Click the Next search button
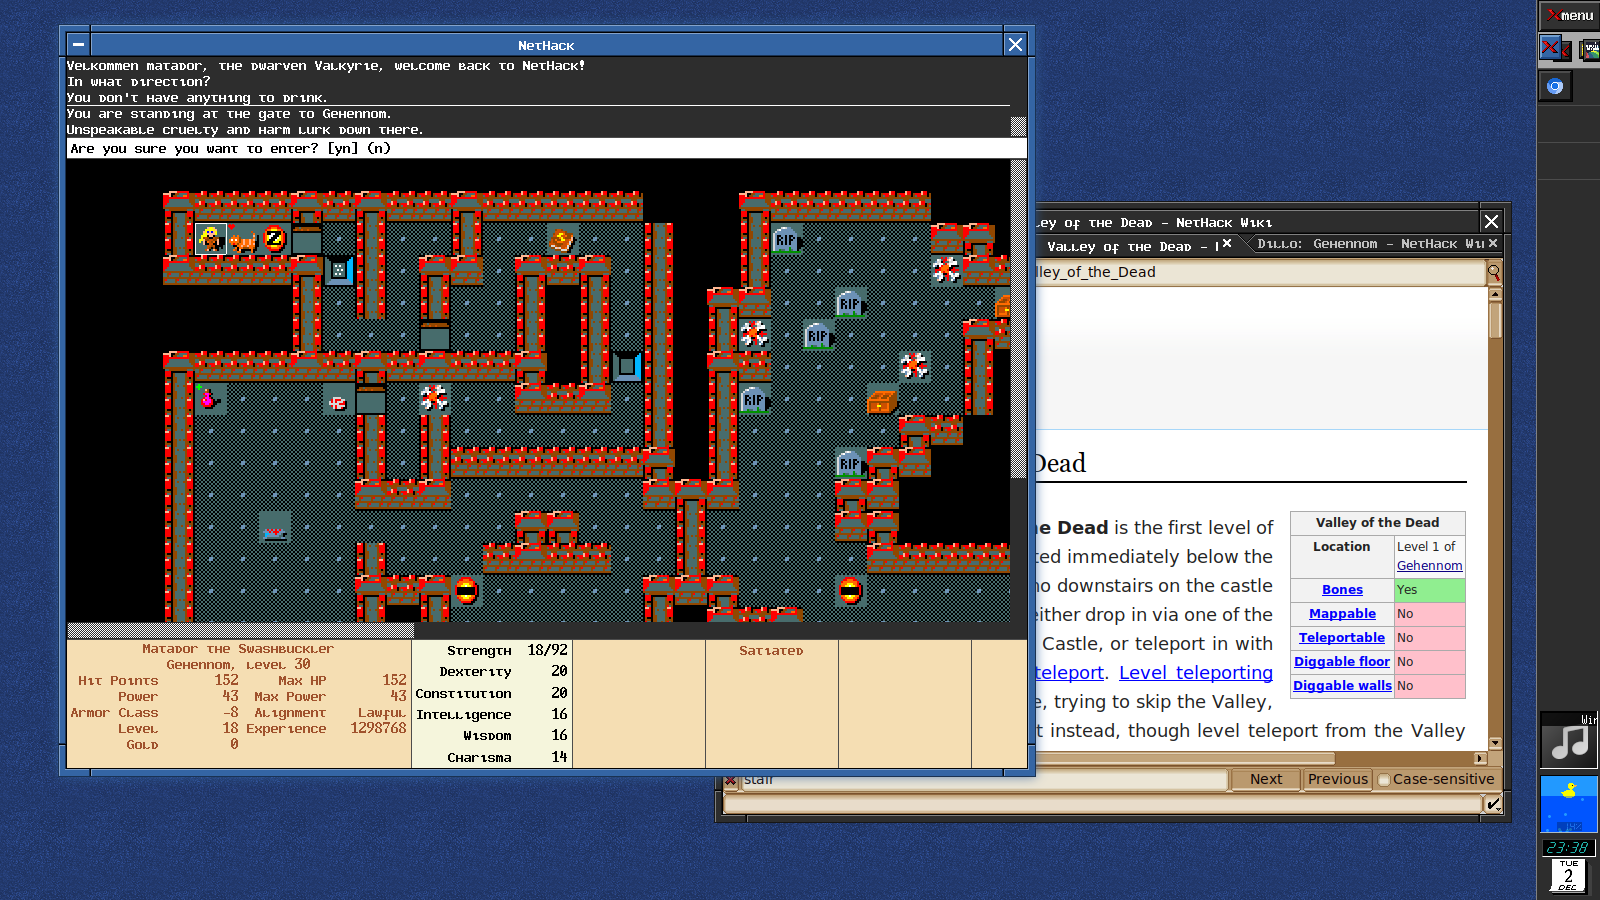1600x900 pixels. [x=1265, y=780]
